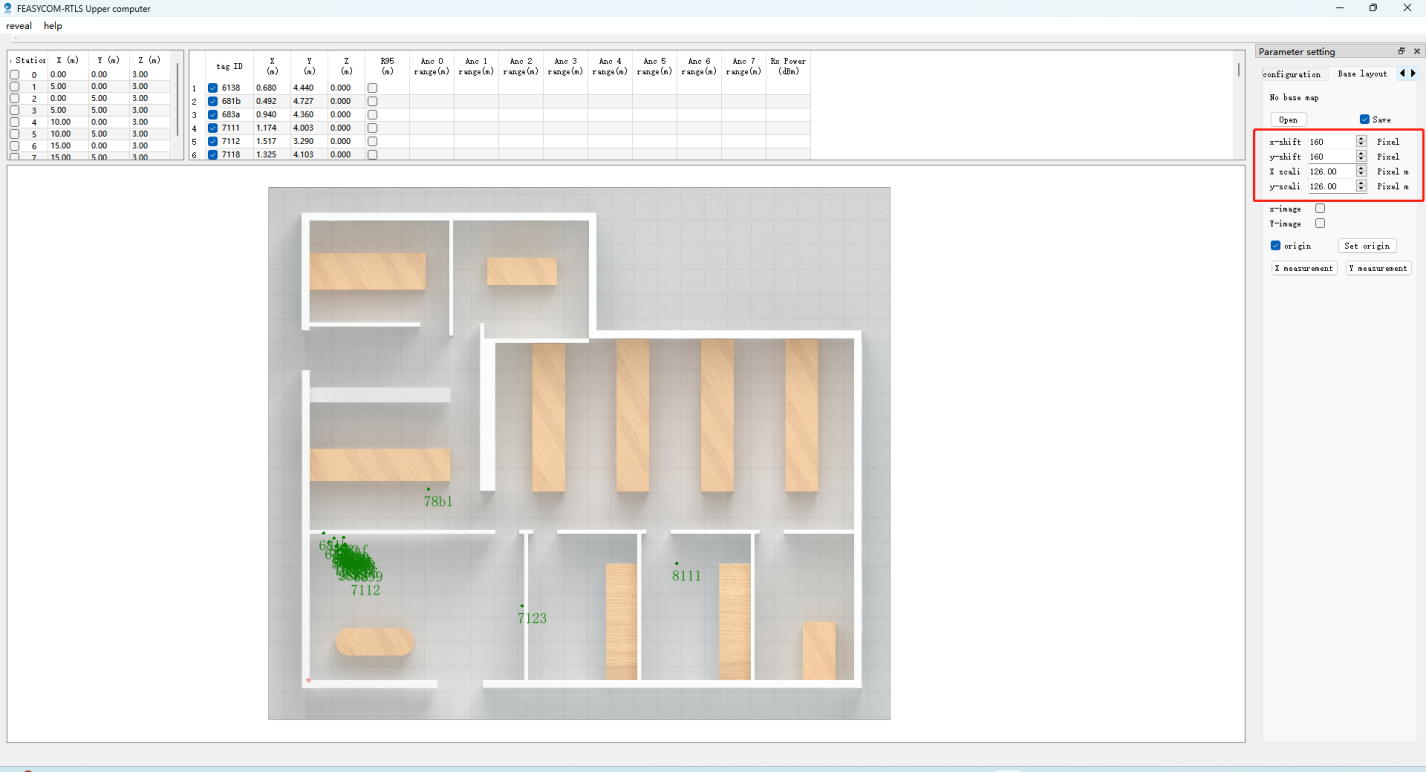Enable the x-image checkbox
Image resolution: width=1426 pixels, height=772 pixels.
pos(1320,208)
